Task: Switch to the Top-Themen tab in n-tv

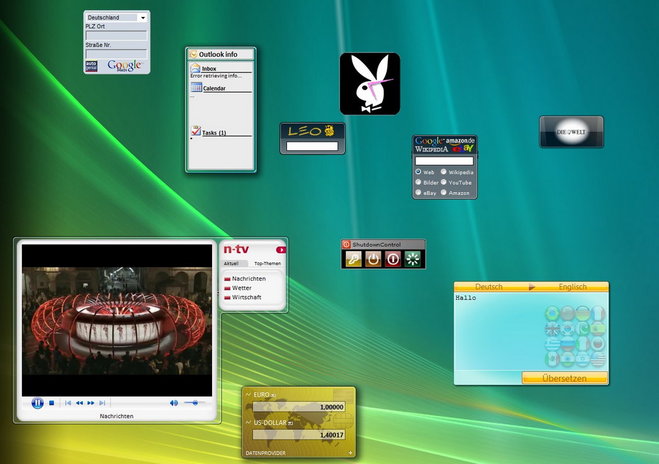Action: click(267, 264)
